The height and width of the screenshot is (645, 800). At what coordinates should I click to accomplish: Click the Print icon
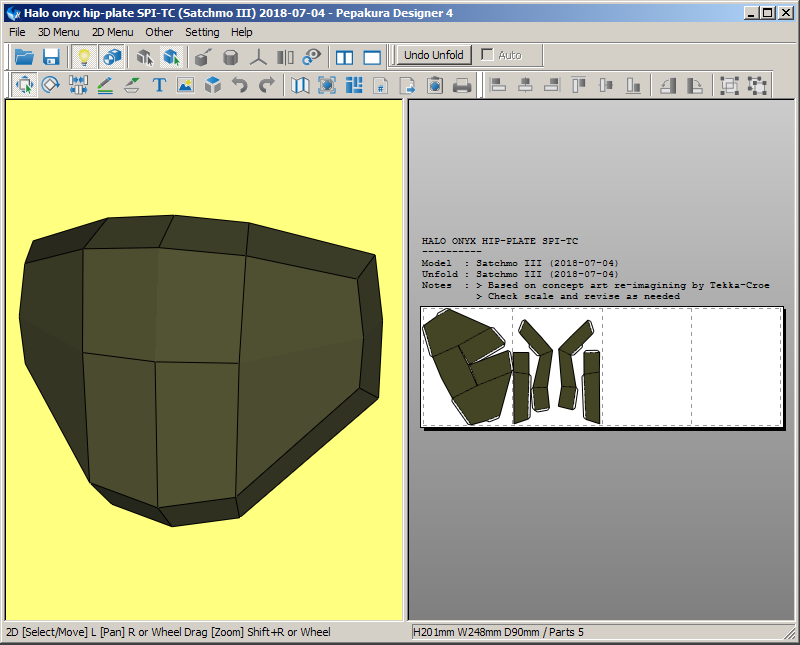[462, 86]
